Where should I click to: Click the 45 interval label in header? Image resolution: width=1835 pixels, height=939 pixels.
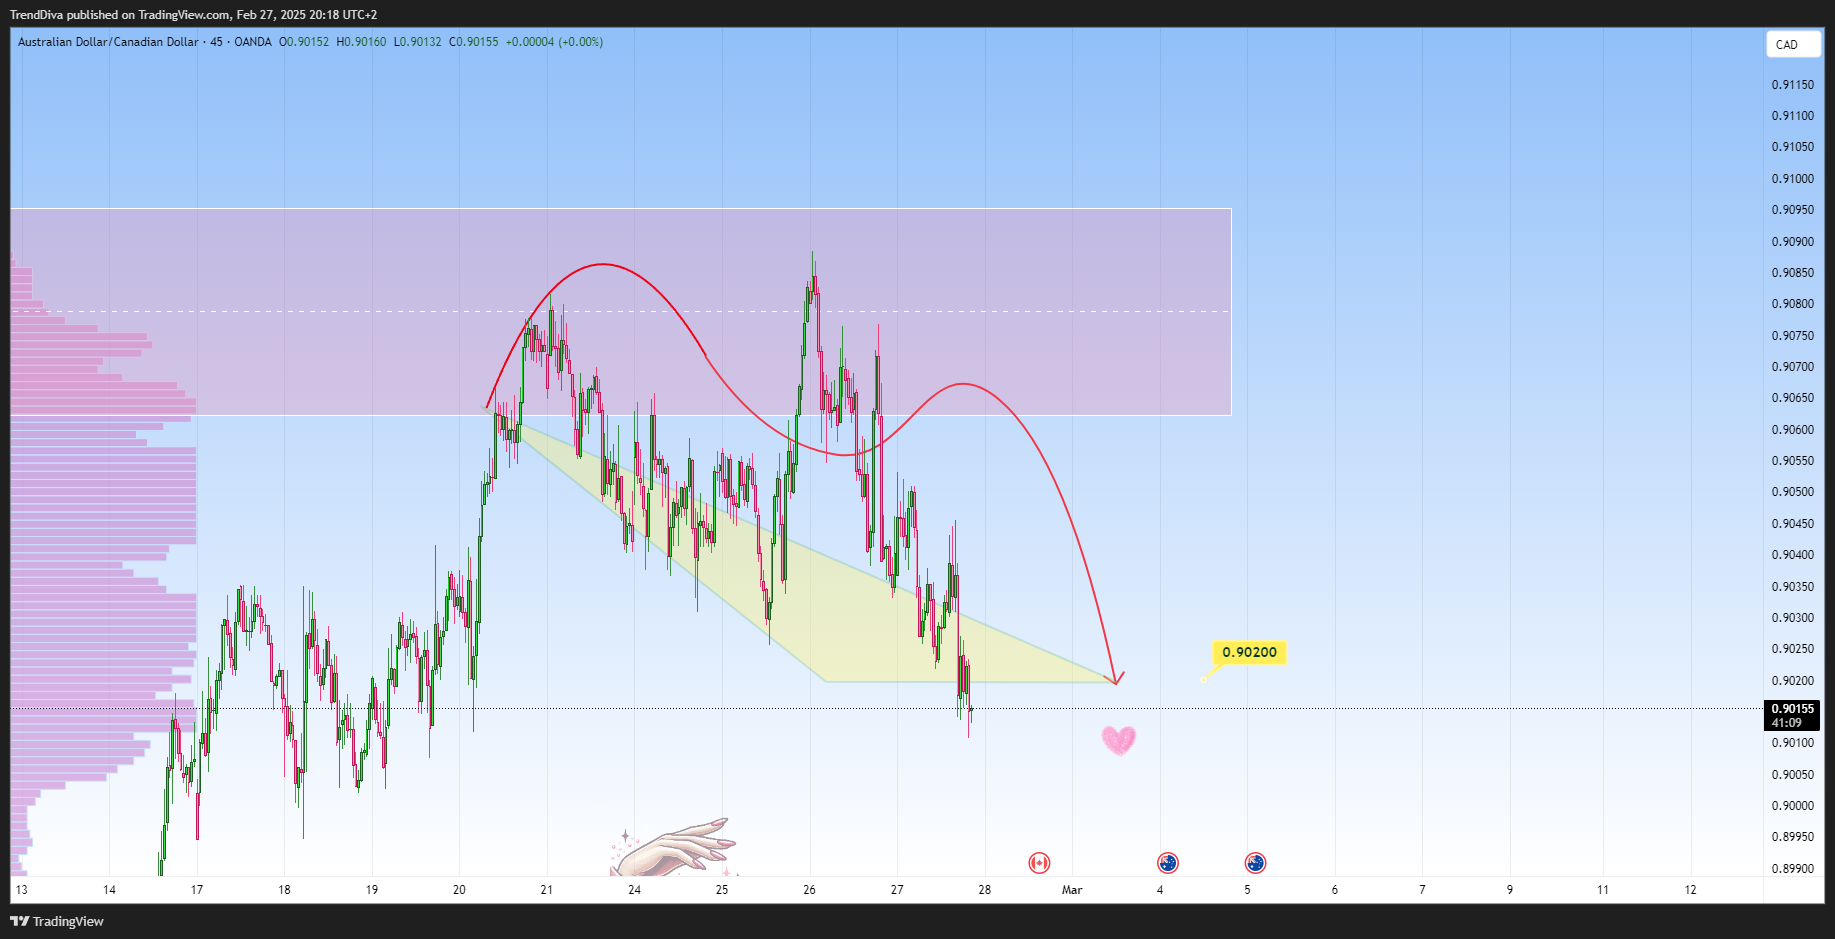[x=216, y=42]
